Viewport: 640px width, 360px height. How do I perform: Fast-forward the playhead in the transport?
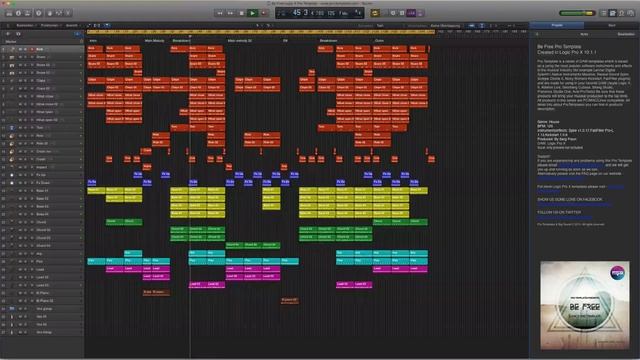pyautogui.click(x=231, y=13)
